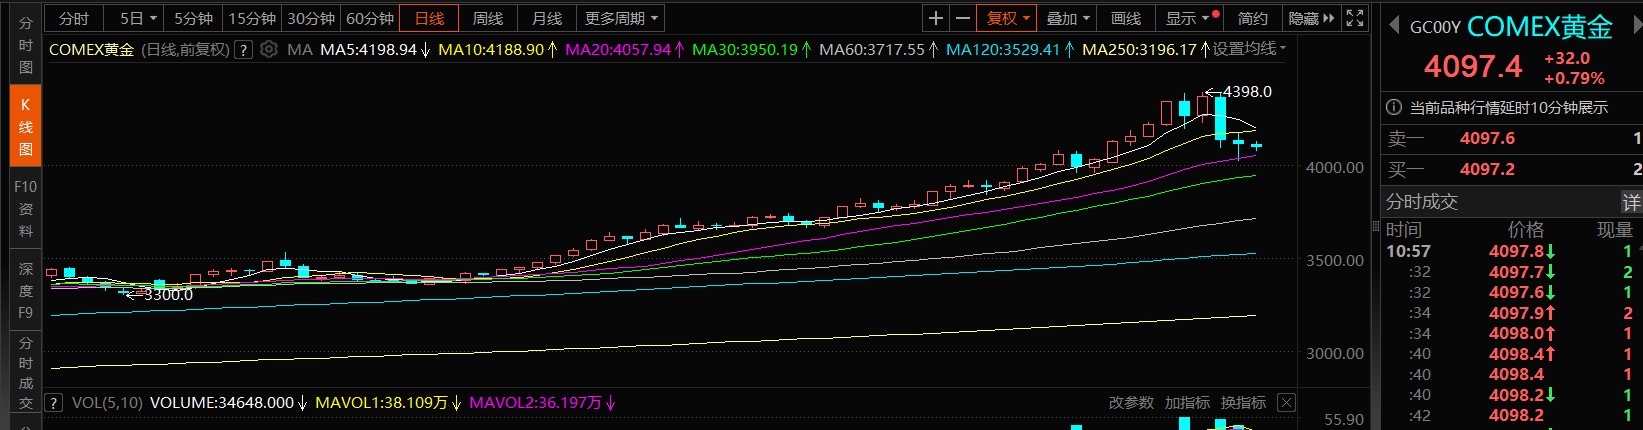Viewport: 1643px width, 430px height.
Task: Open 复权 adjustment dropdown
Action: point(1008,18)
